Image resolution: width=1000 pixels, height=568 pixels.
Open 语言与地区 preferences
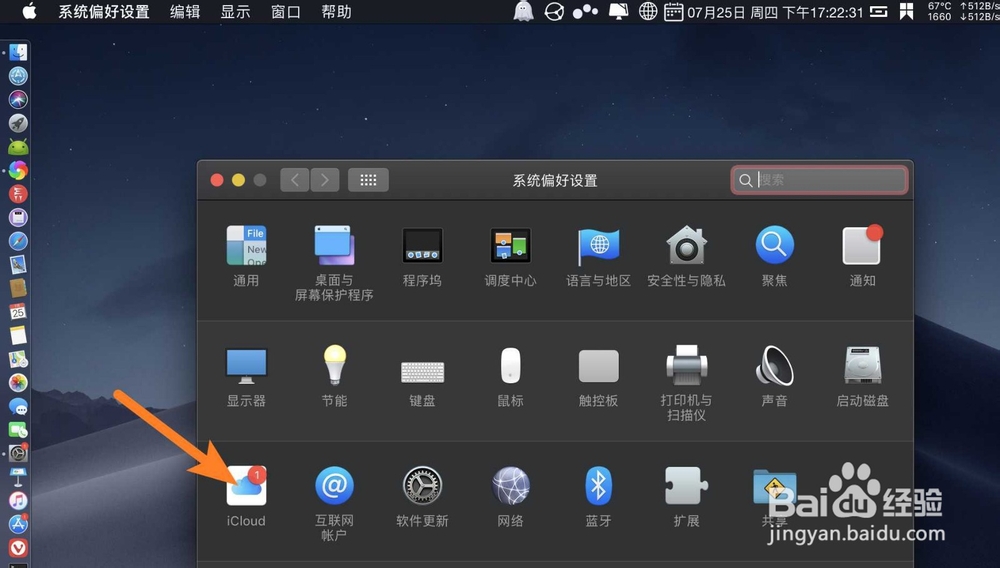[598, 245]
